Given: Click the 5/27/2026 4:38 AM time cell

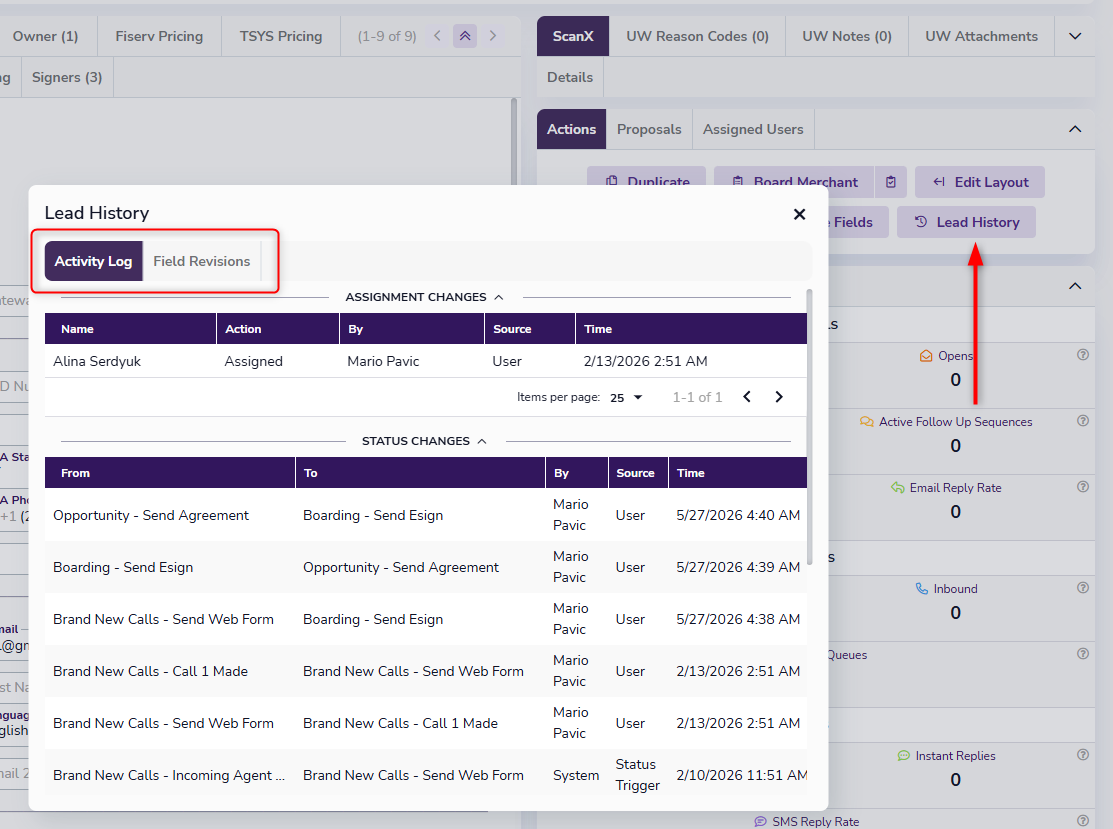Looking at the screenshot, I should coord(738,619).
